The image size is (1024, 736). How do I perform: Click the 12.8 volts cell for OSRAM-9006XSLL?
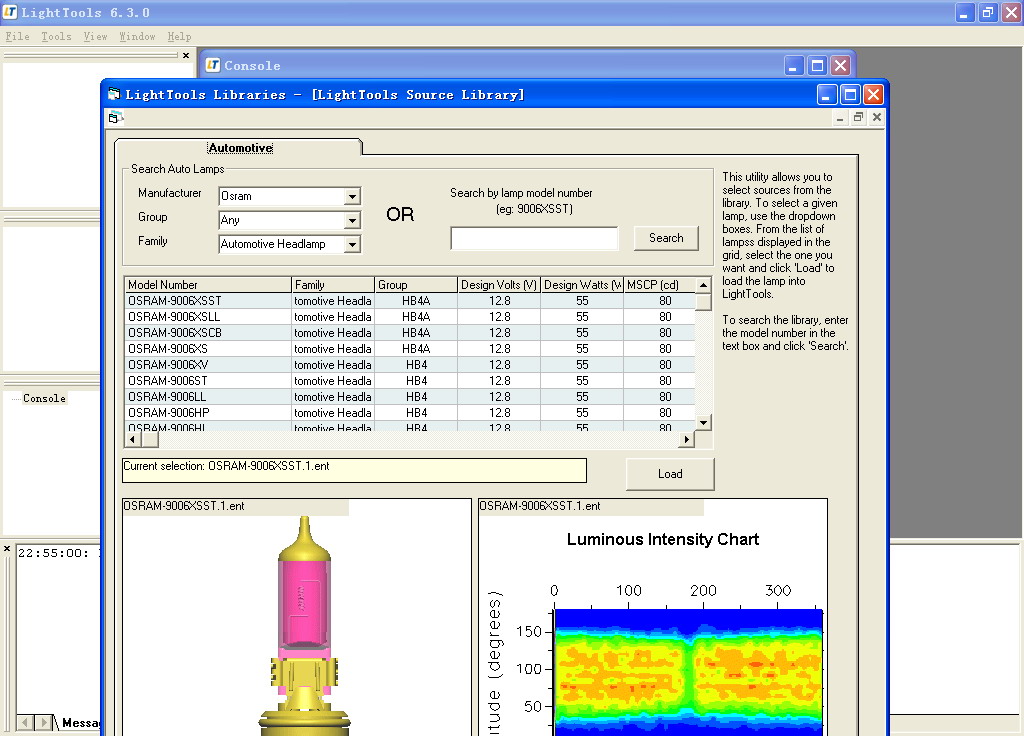click(499, 317)
